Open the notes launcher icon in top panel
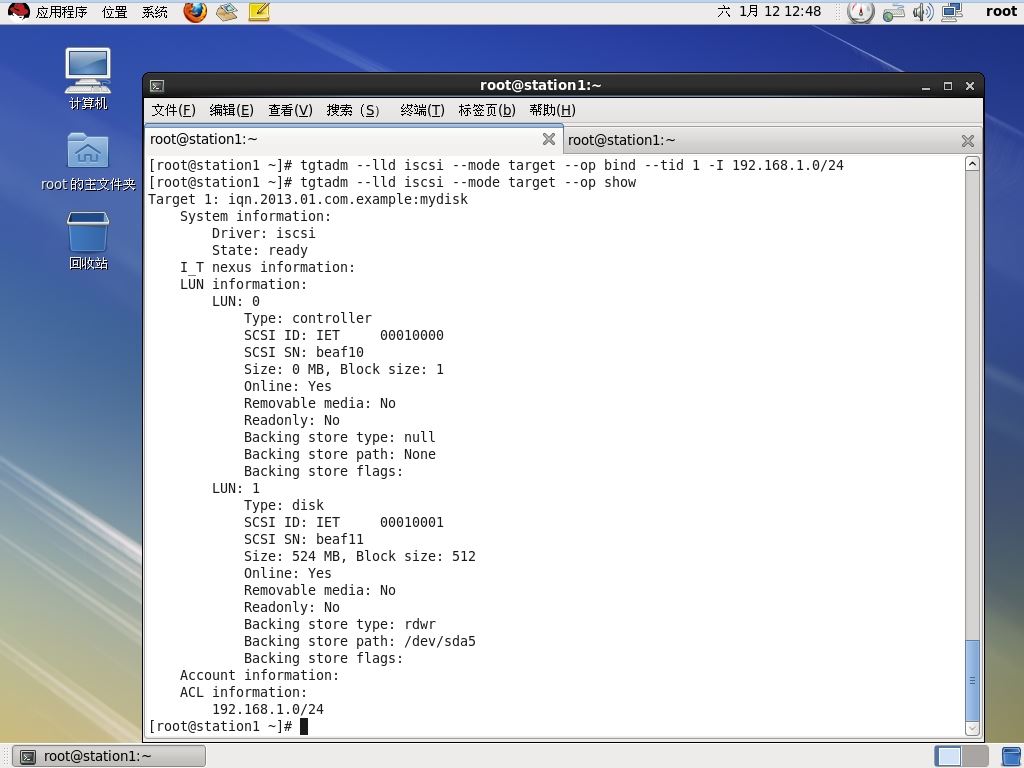The image size is (1024, 768). (x=259, y=12)
